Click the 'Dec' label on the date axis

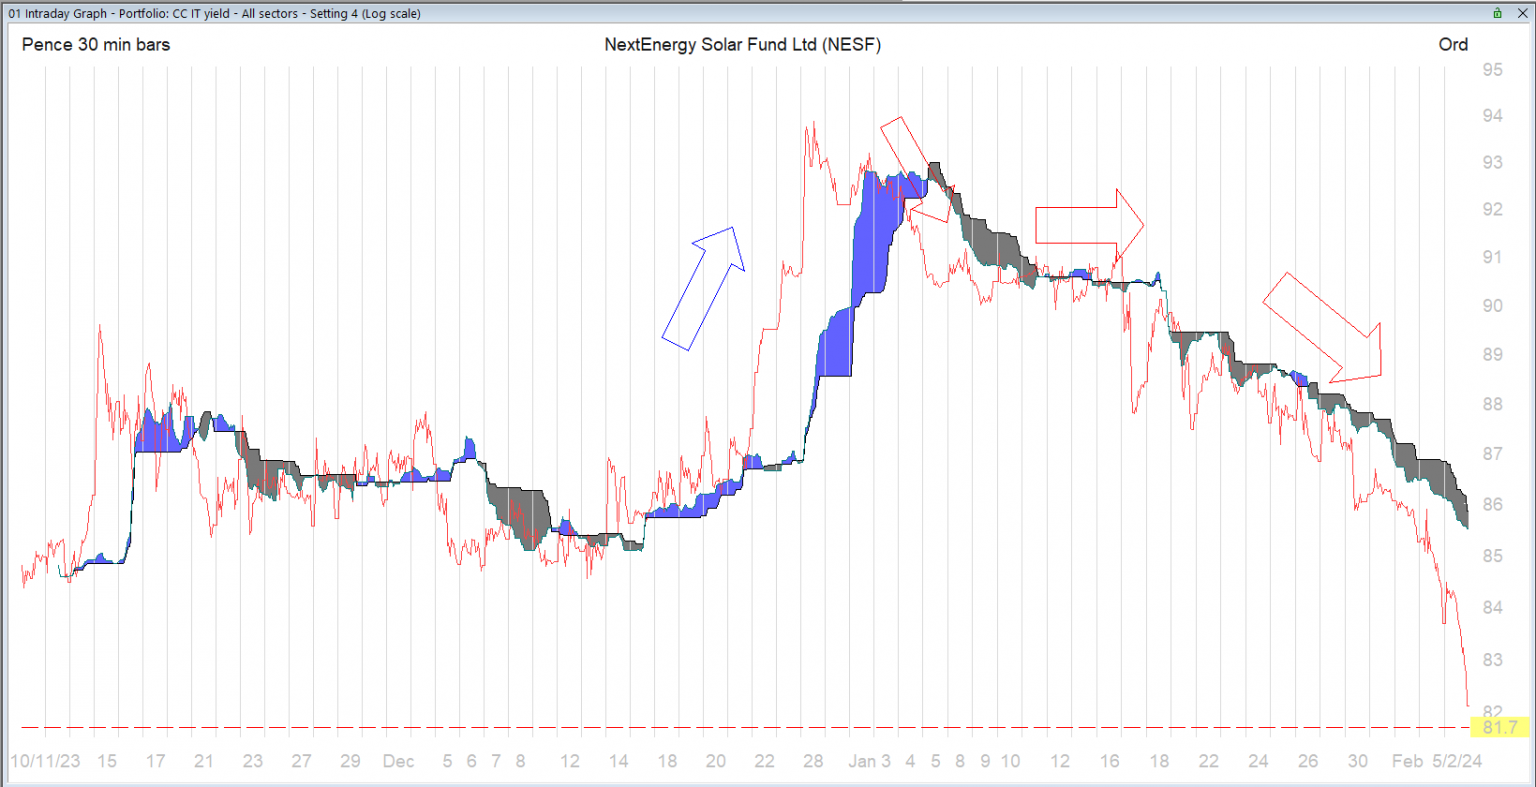point(398,761)
